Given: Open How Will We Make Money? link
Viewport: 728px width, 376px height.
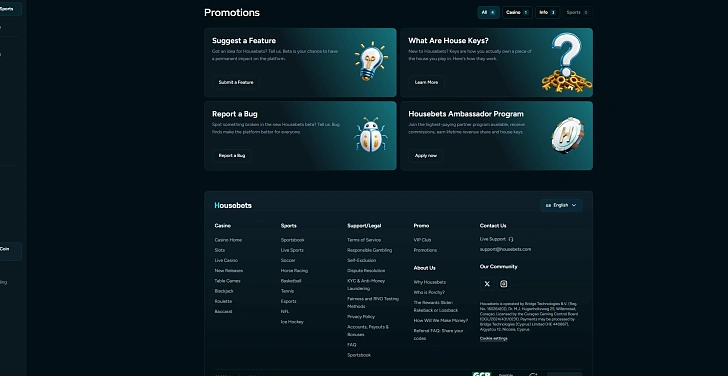Looking at the screenshot, I should (x=441, y=320).
